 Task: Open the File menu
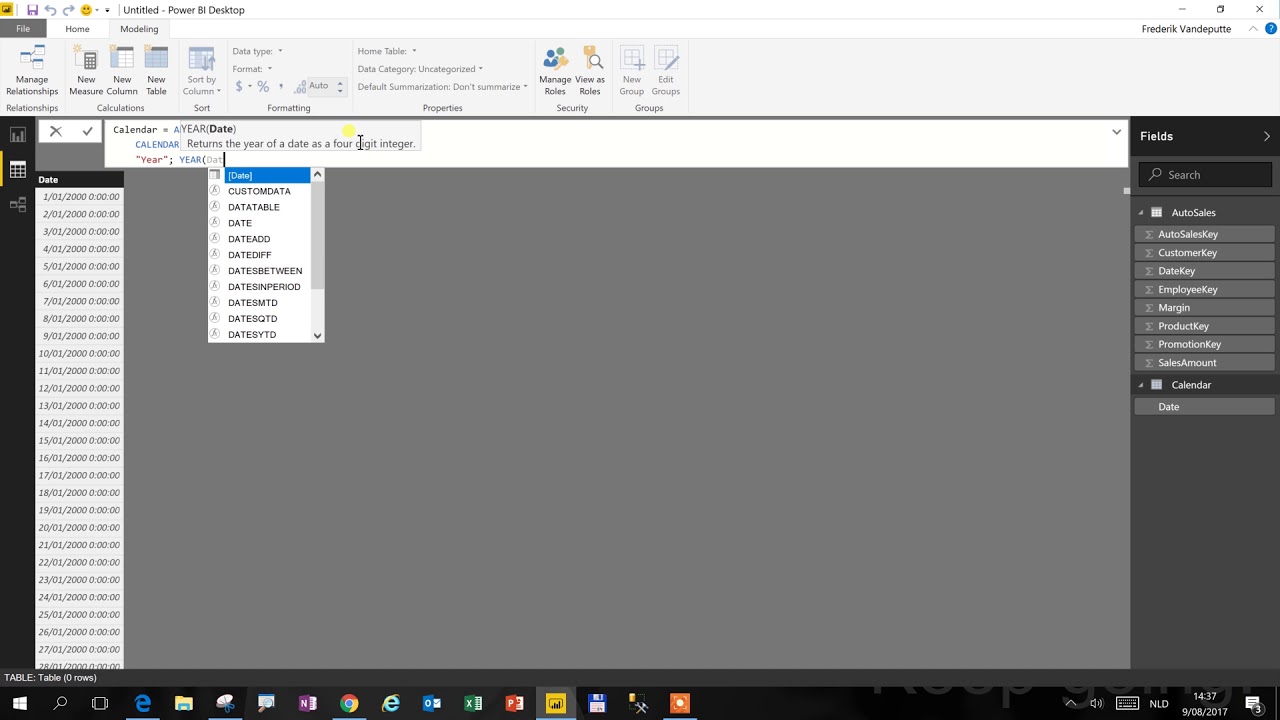click(x=22, y=29)
